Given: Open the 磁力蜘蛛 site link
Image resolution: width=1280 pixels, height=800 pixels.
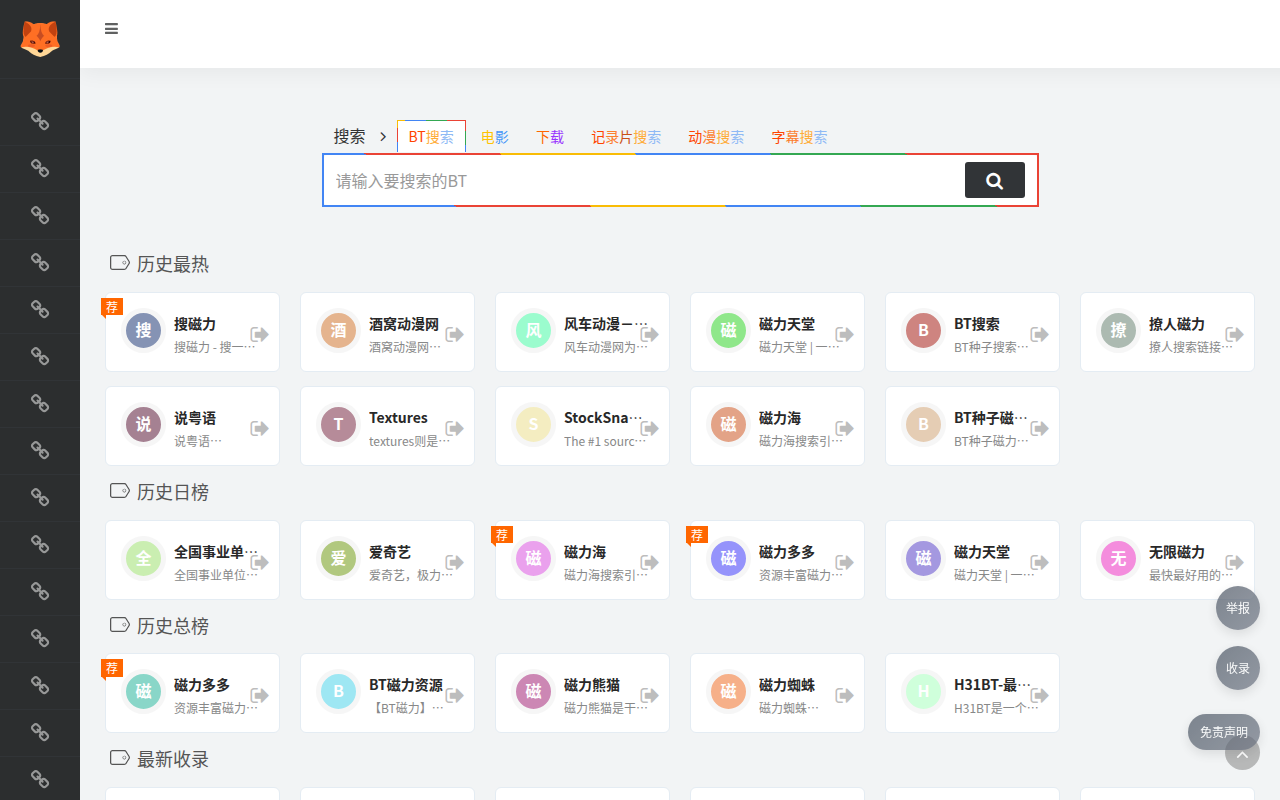Looking at the screenshot, I should 787,685.
